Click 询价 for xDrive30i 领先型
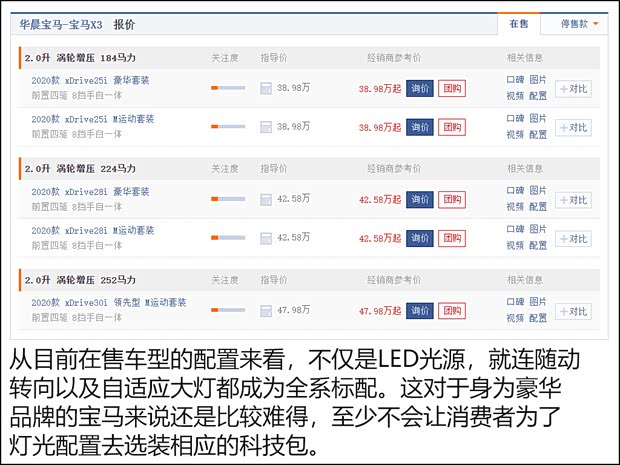 [420, 311]
